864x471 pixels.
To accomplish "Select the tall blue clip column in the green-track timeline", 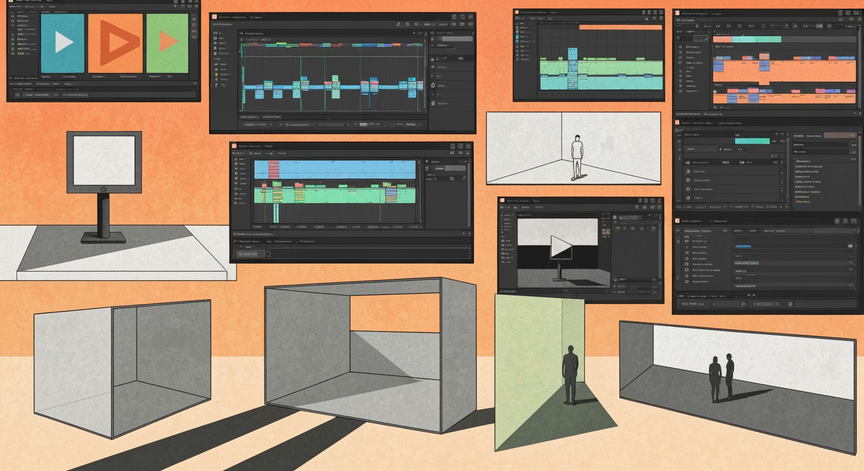I will coord(572,68).
